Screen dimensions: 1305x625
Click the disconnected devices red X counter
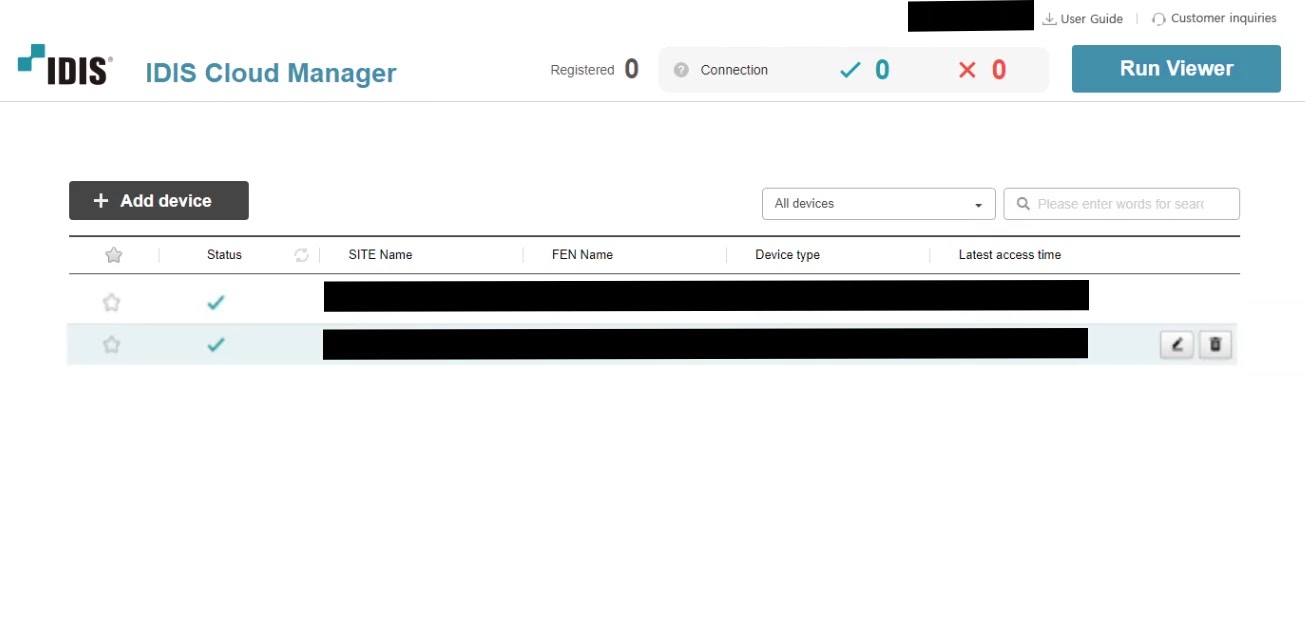coord(982,70)
